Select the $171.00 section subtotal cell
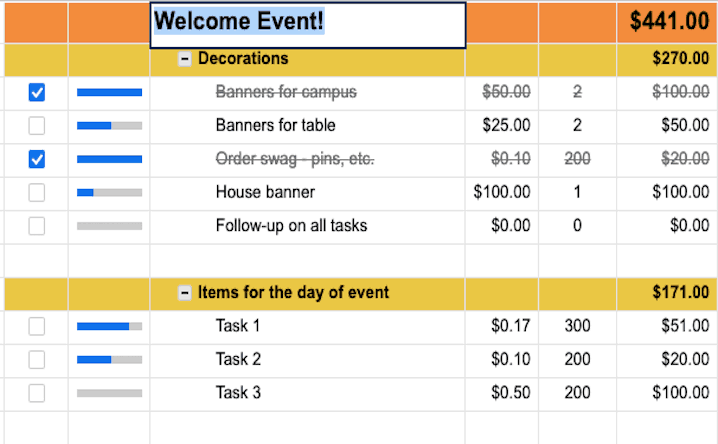 tap(667, 293)
